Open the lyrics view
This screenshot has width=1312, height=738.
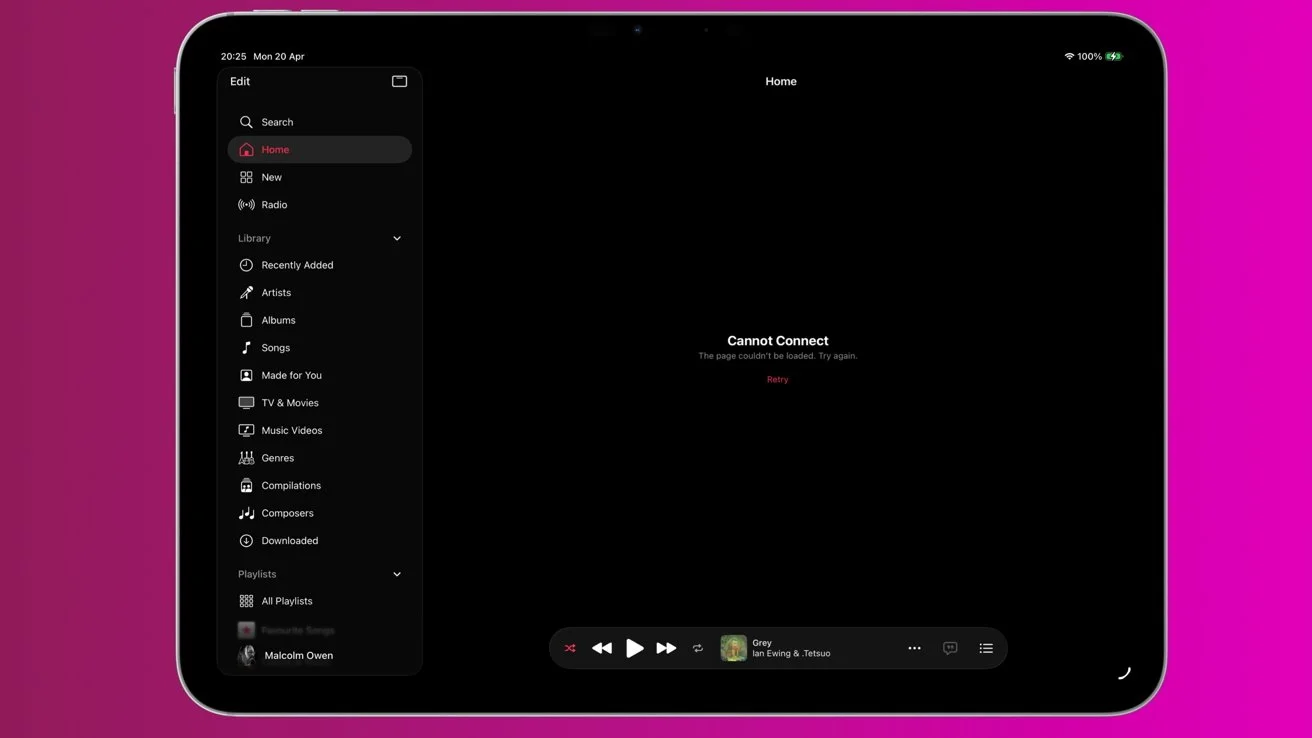[949, 648]
